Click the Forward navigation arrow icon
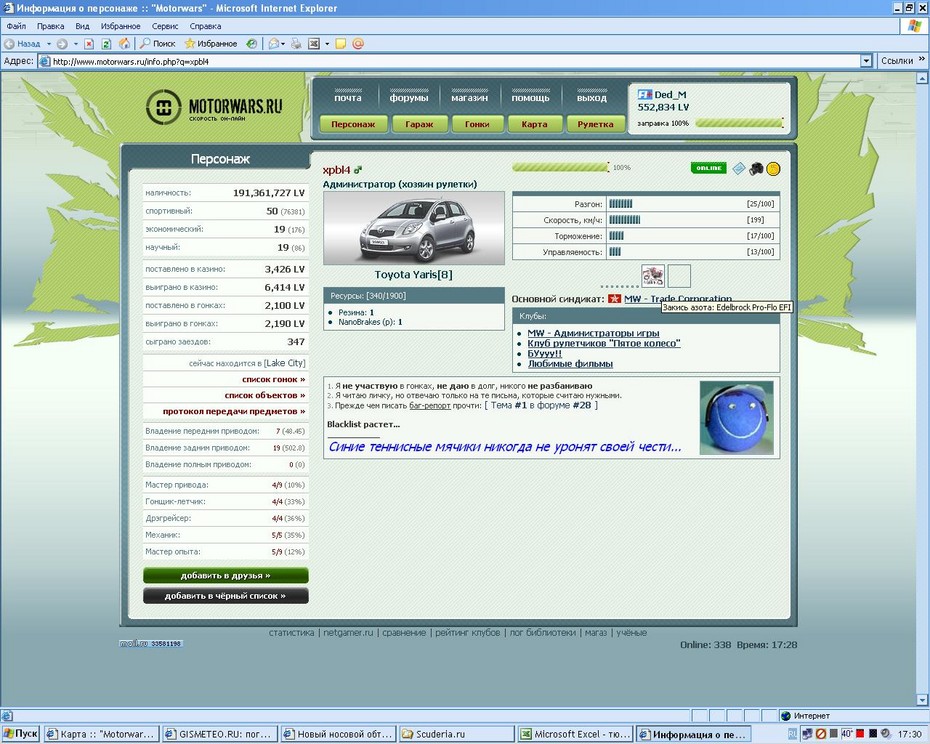This screenshot has height=744, width=930. [x=62, y=43]
